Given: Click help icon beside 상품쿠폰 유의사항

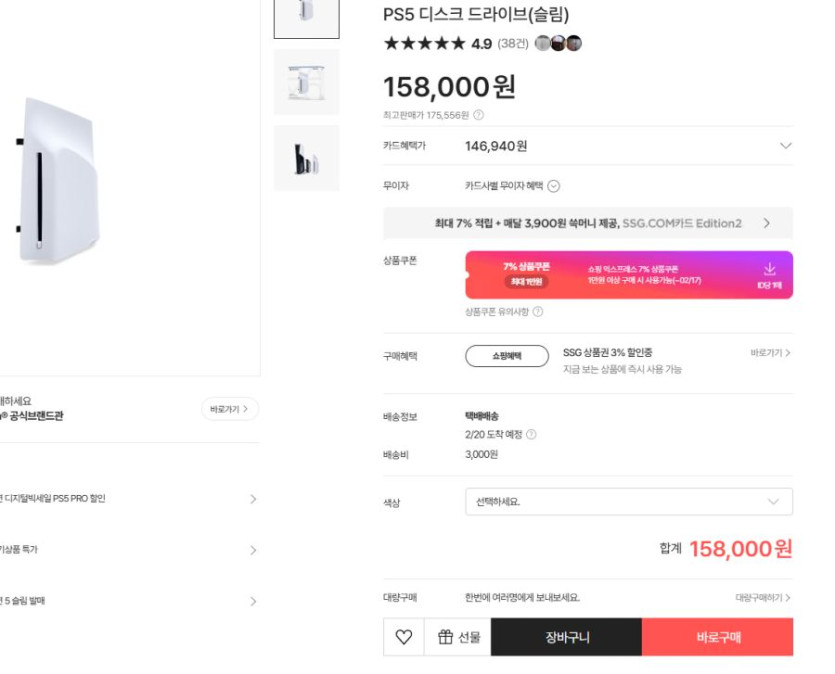Looking at the screenshot, I should pyautogui.click(x=538, y=312).
